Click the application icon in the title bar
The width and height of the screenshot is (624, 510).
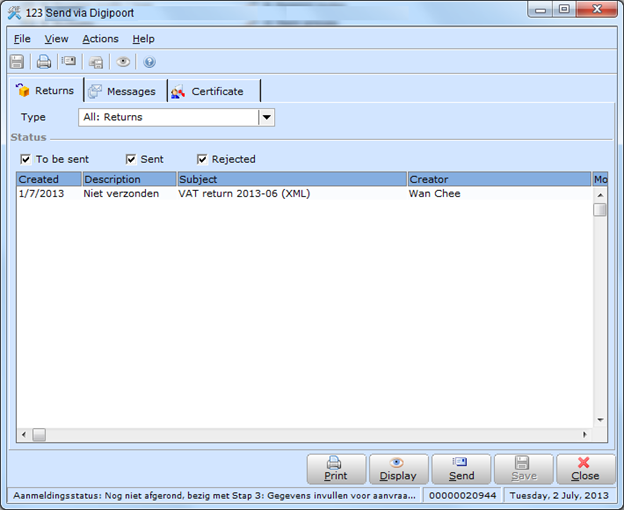(x=14, y=13)
